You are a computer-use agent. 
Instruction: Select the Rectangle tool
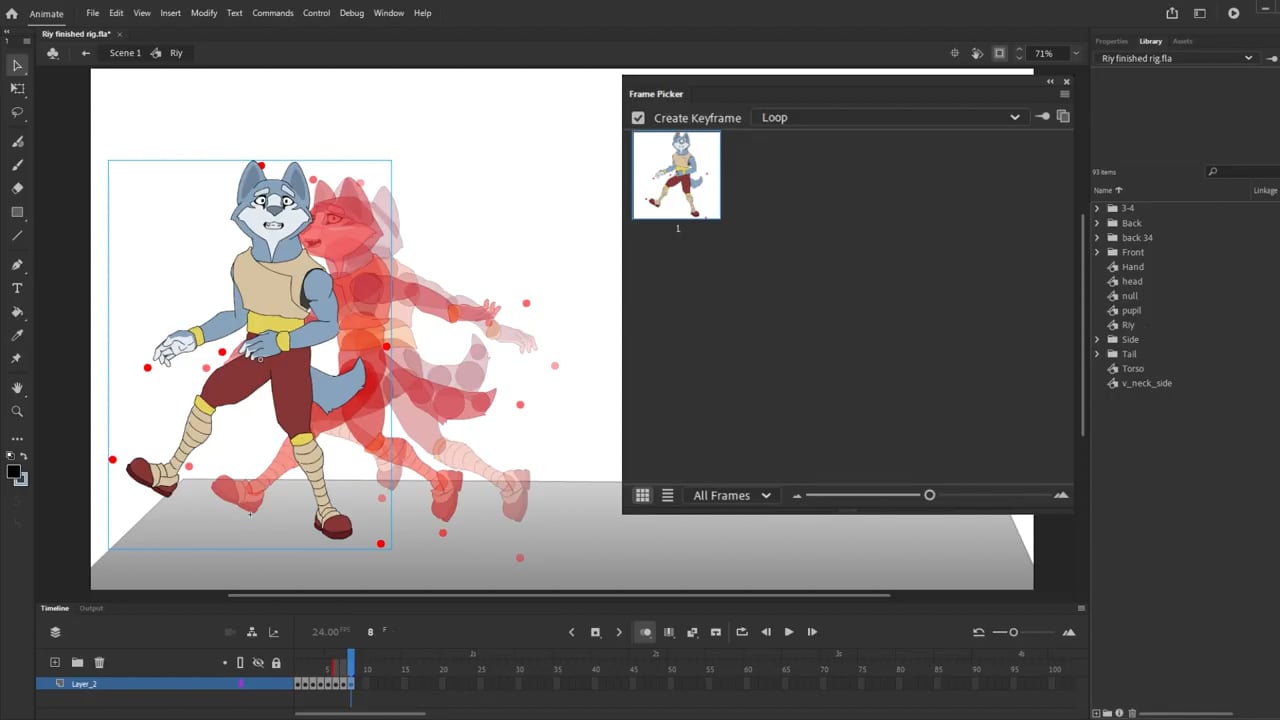click(x=17, y=212)
